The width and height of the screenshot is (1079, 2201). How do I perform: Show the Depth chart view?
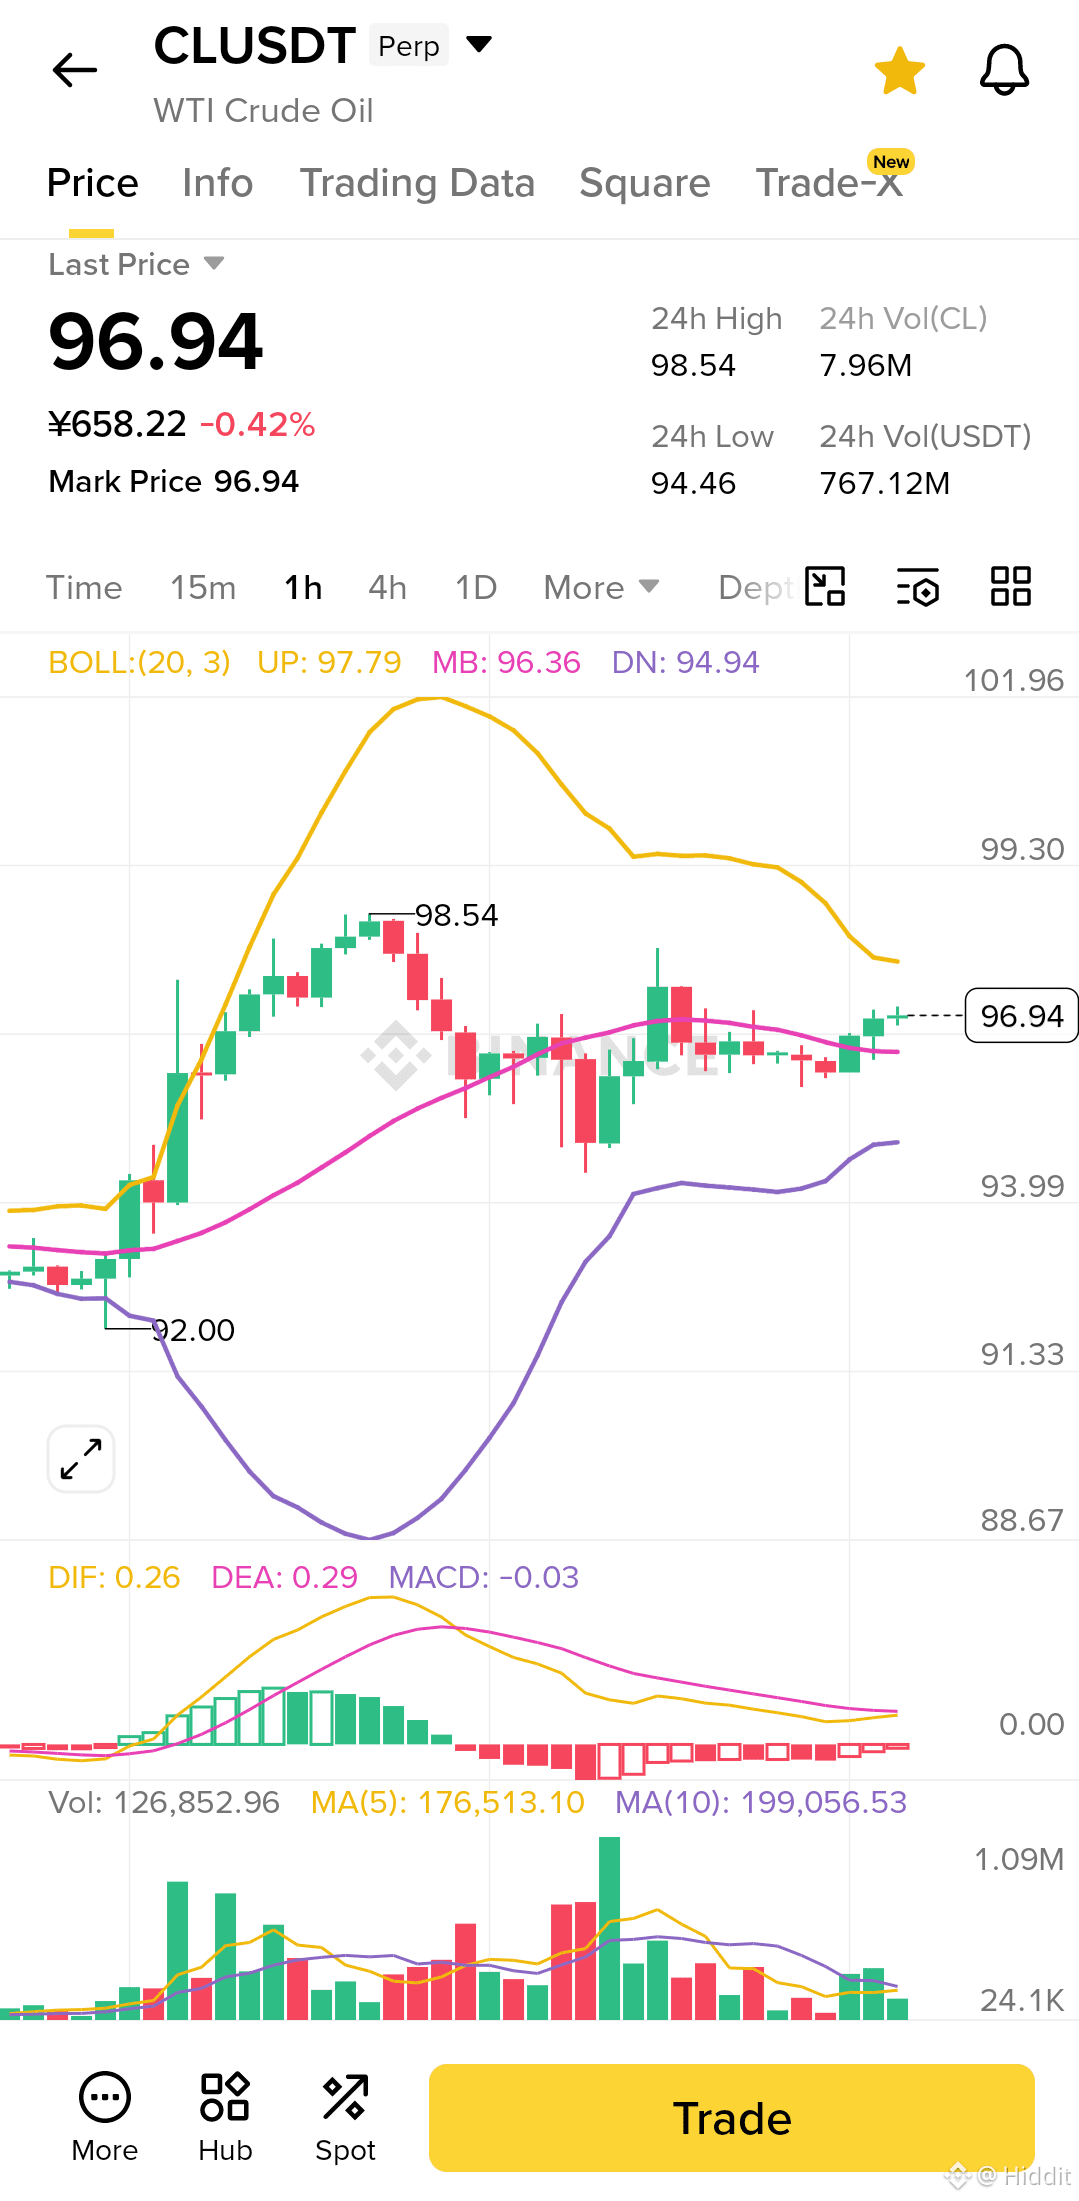pyautogui.click(x=755, y=588)
